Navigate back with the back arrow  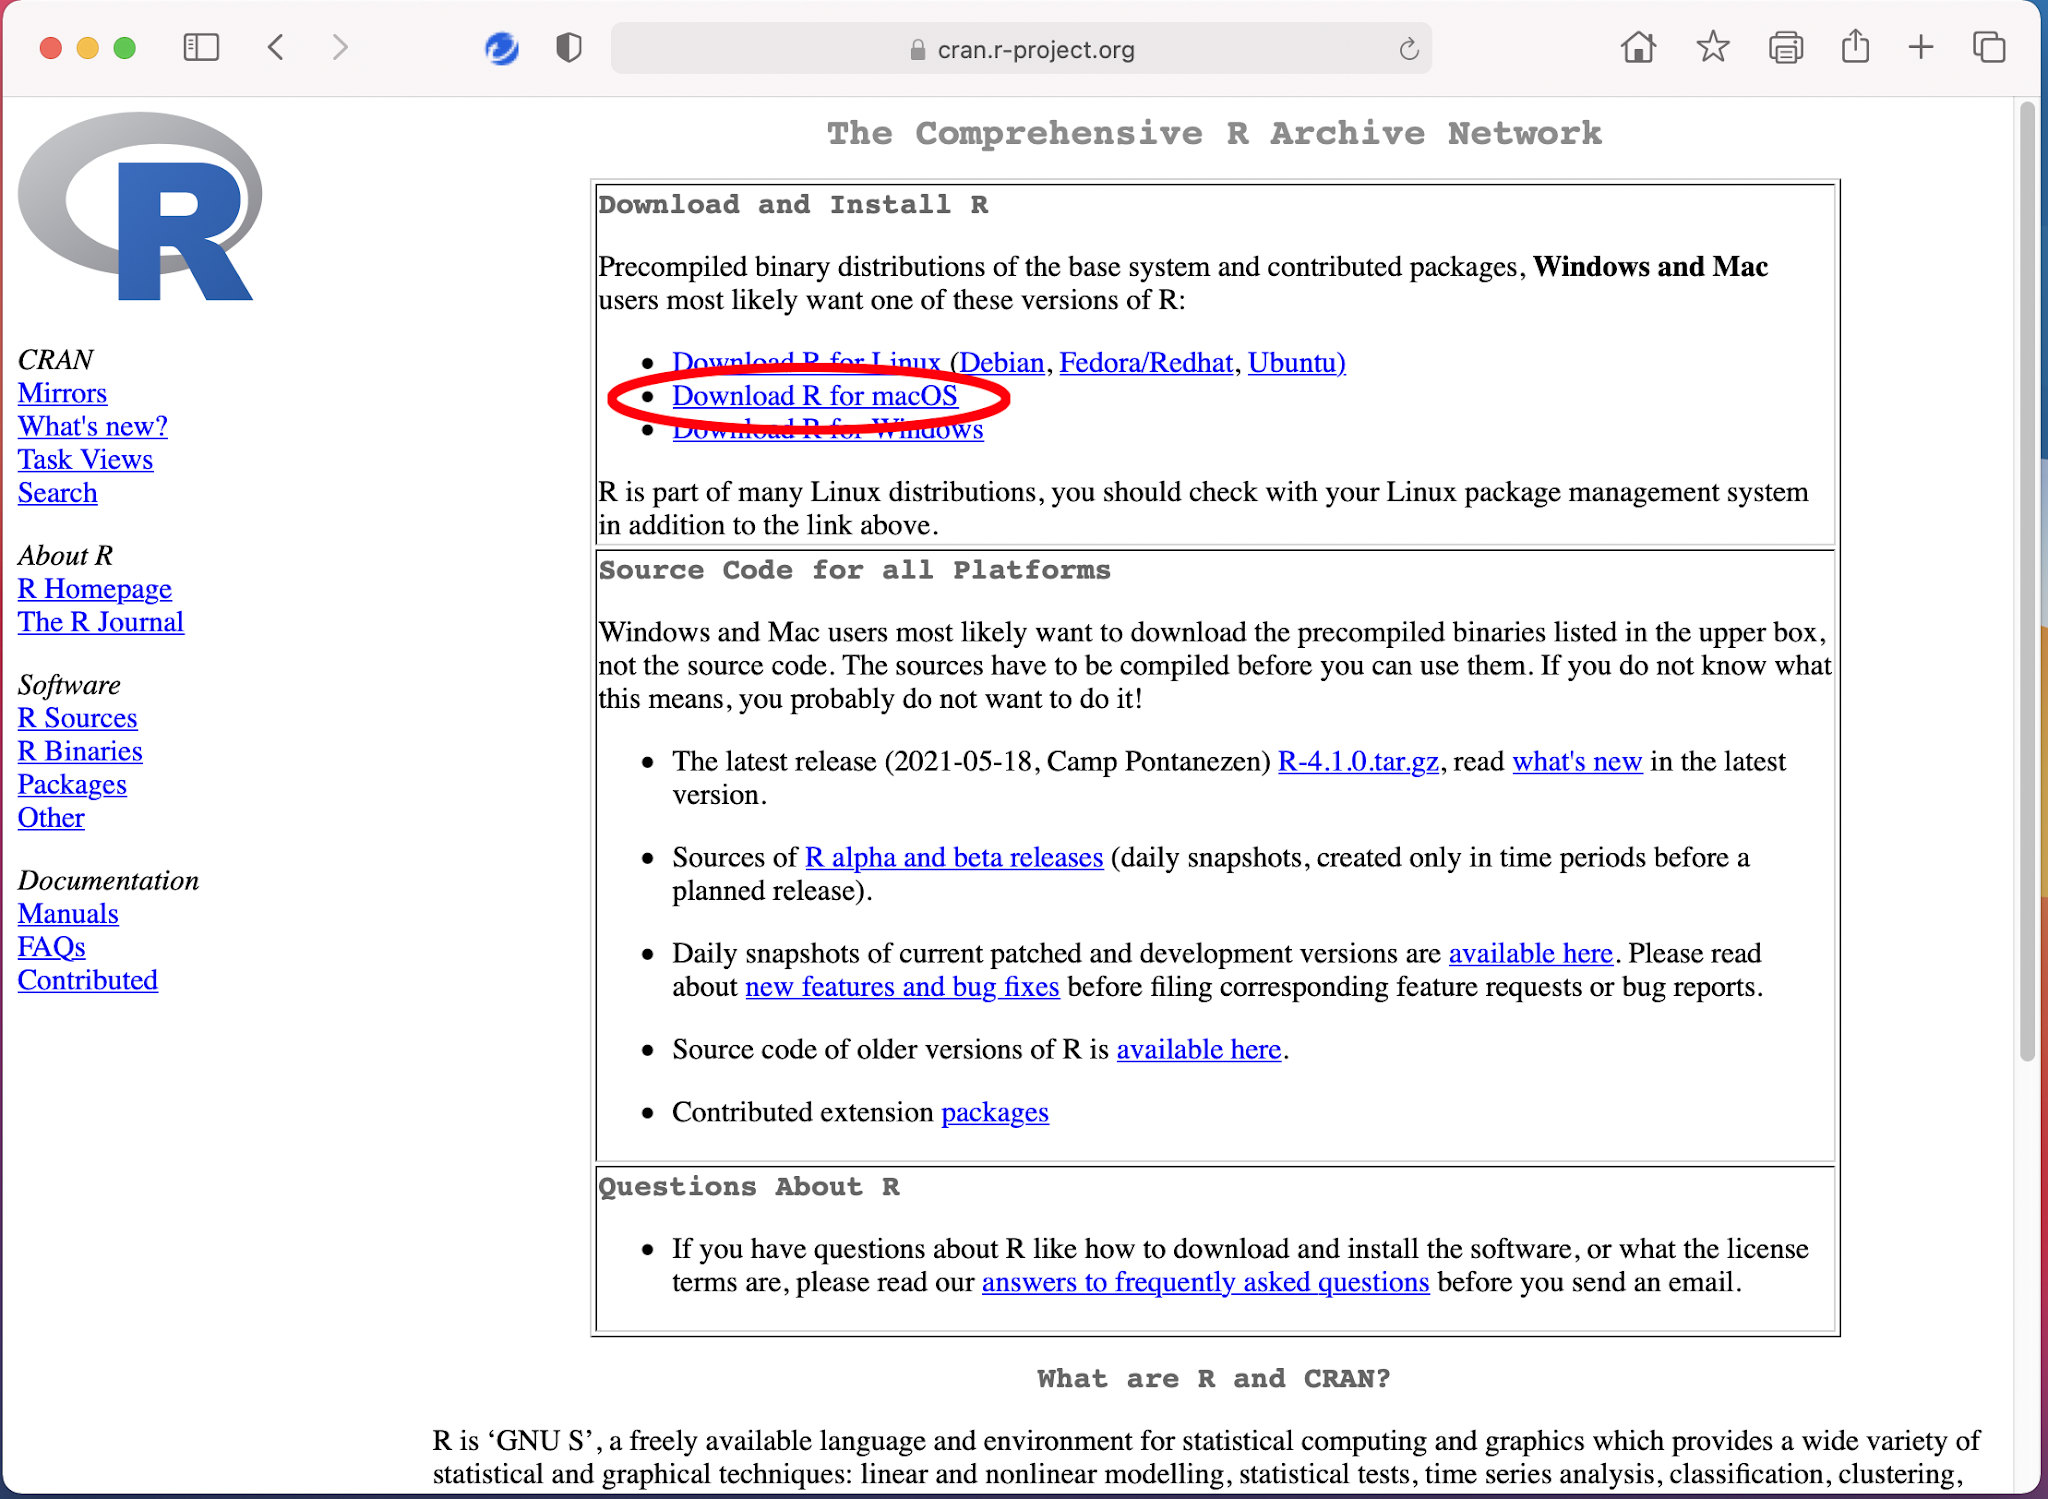(x=276, y=47)
